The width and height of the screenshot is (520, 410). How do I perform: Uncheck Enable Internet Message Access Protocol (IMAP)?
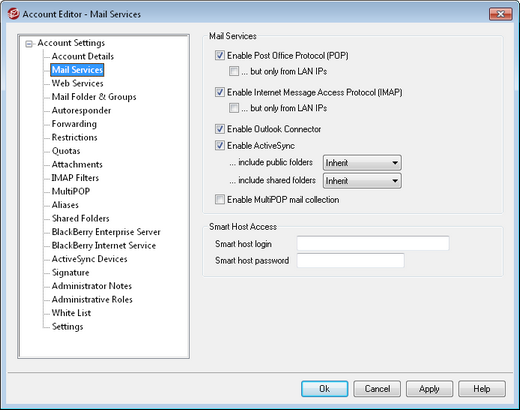pos(220,92)
